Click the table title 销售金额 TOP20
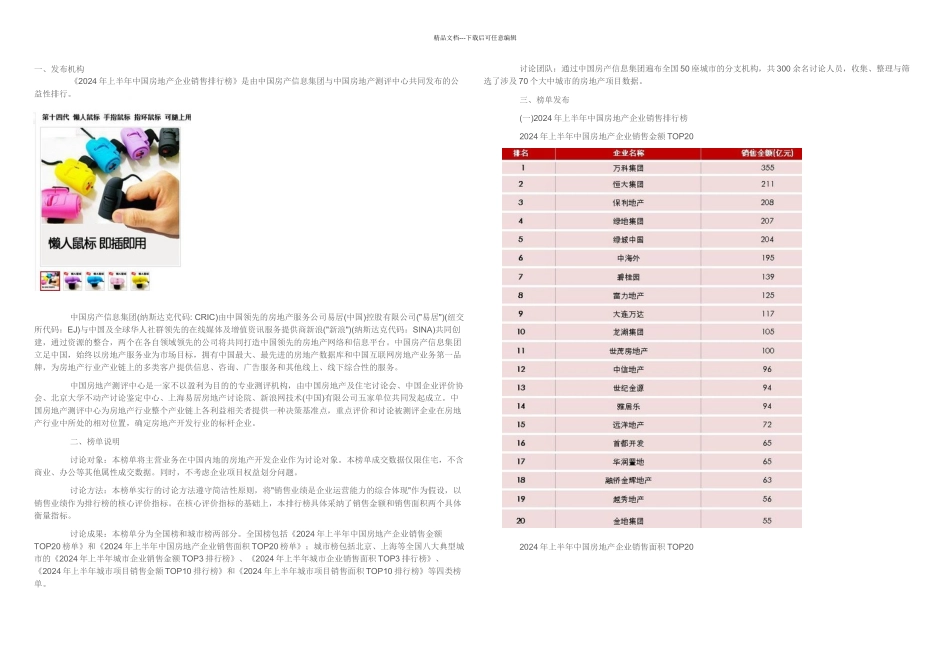 [x=606, y=136]
